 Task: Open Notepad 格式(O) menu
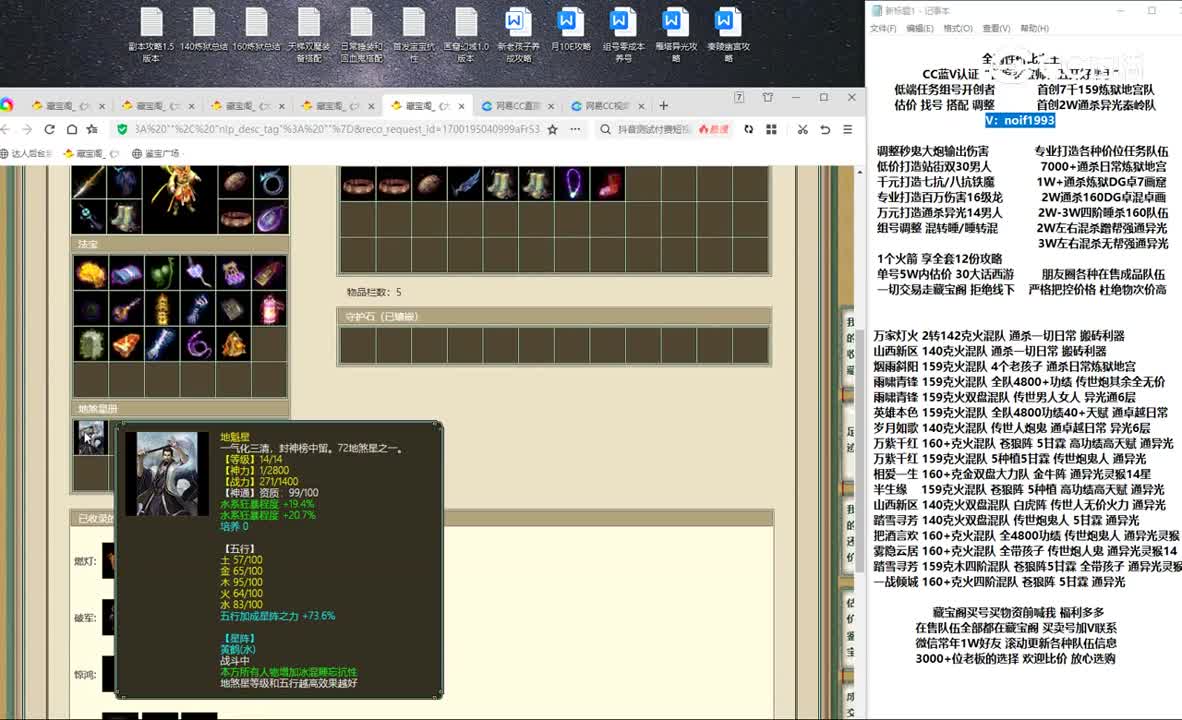[957, 29]
